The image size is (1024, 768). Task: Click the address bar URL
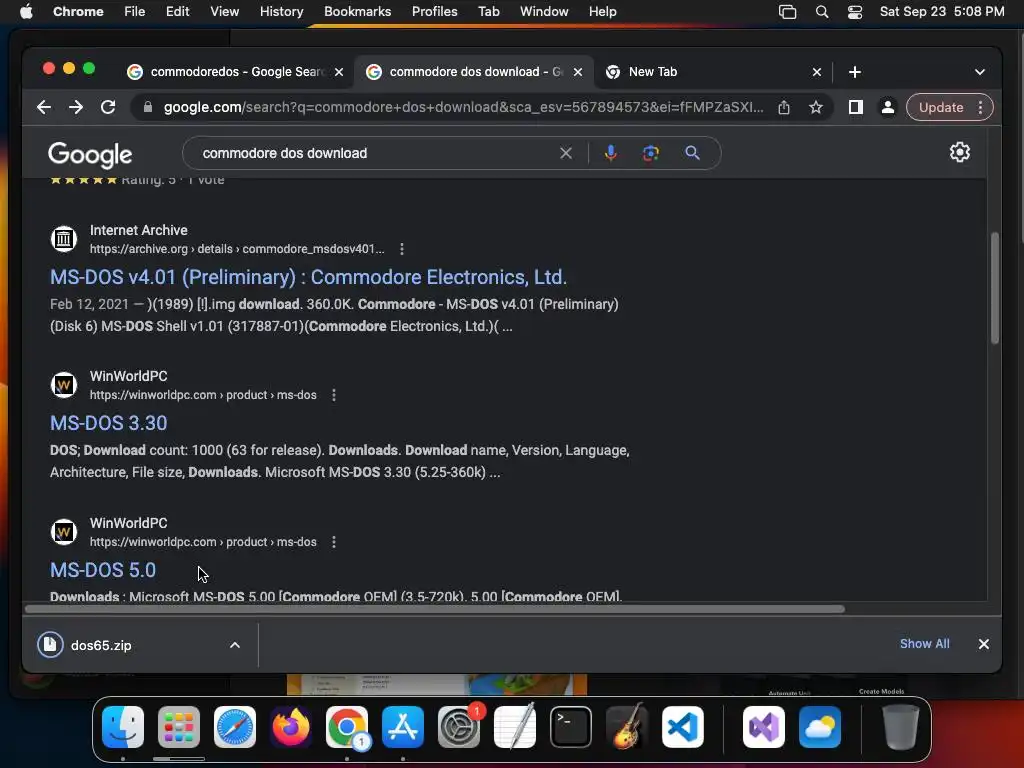463,107
